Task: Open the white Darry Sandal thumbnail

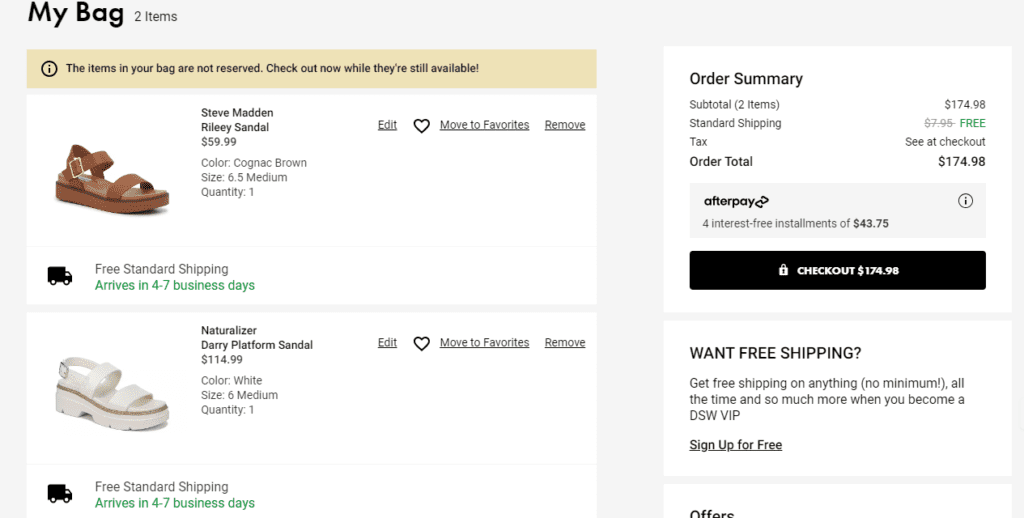Action: [x=112, y=394]
